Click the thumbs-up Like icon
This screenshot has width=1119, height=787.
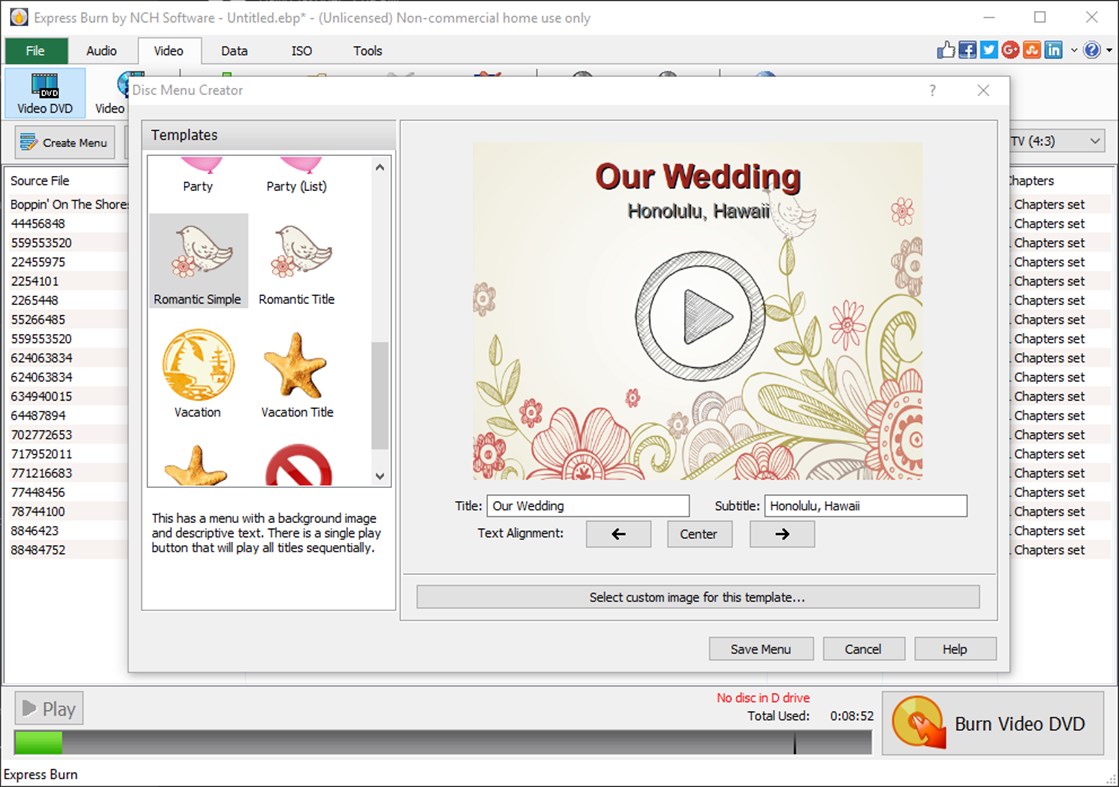pos(945,49)
